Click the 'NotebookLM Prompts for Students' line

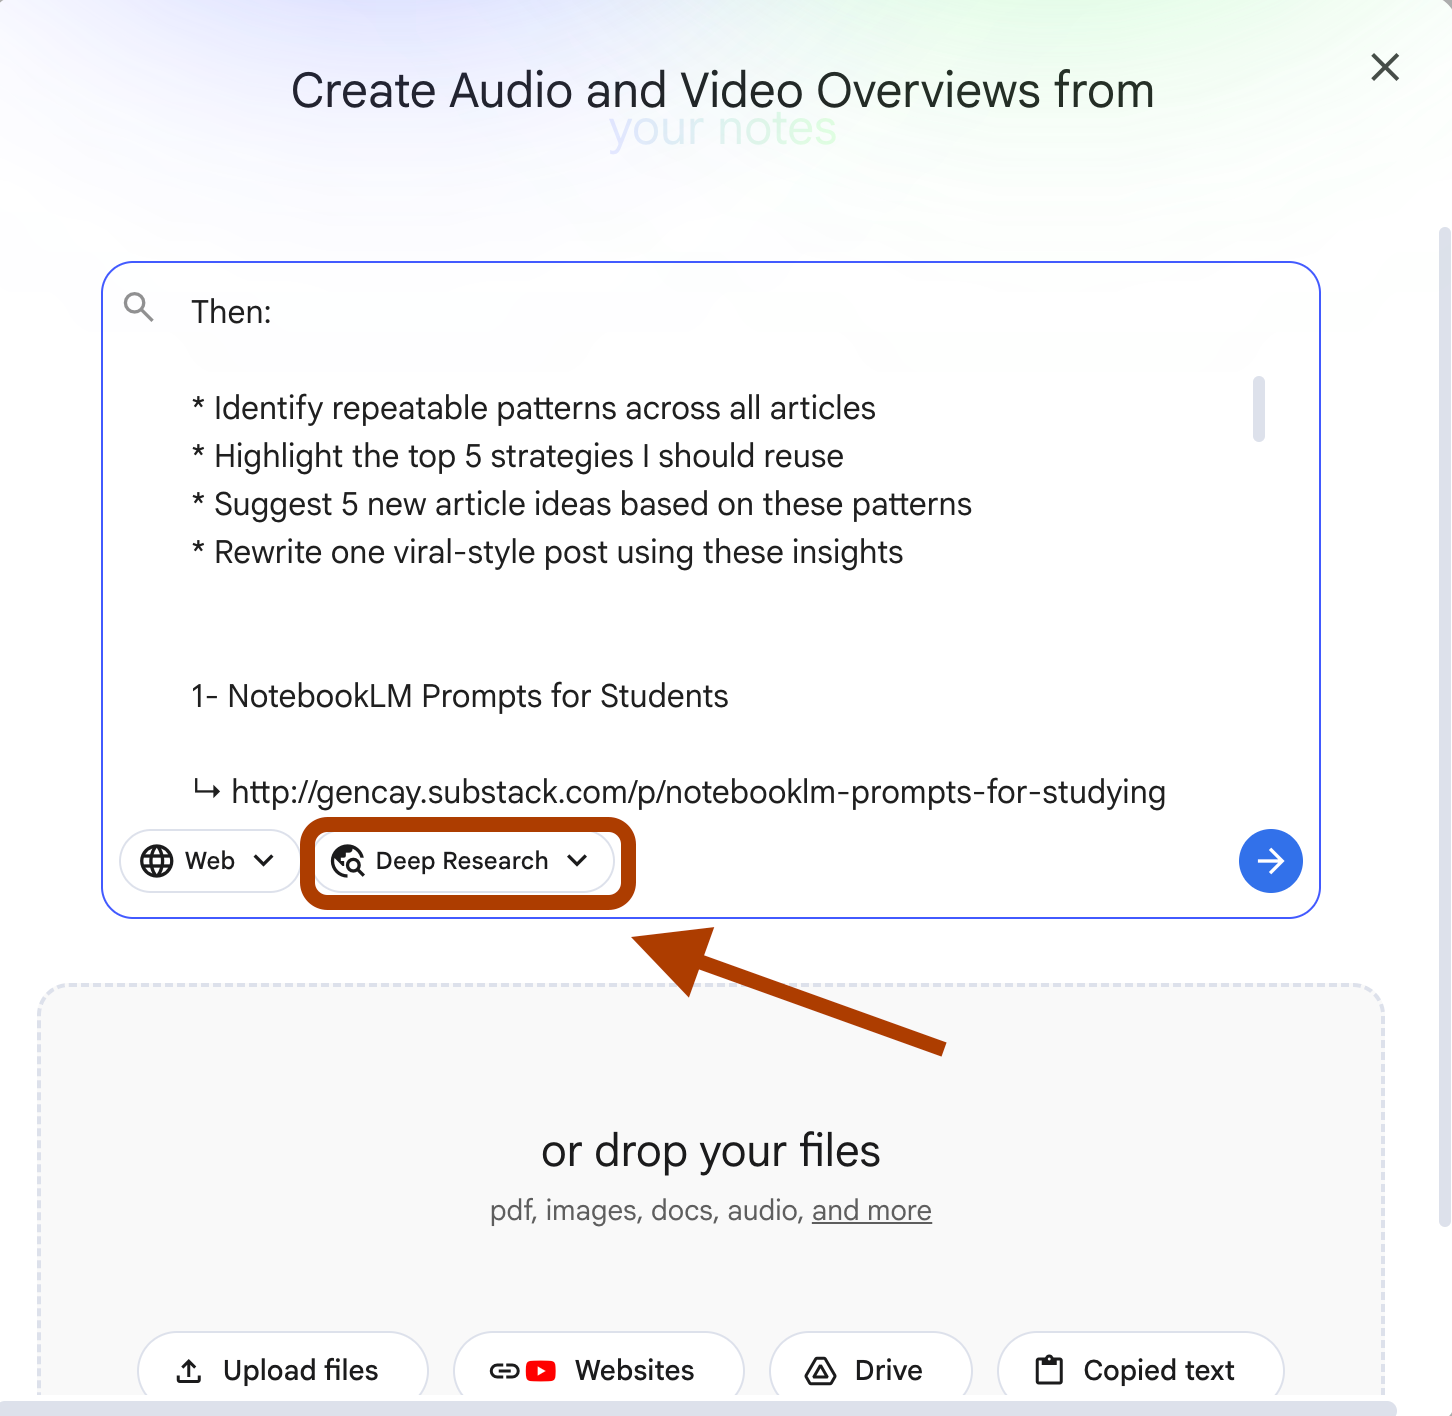pyautogui.click(x=460, y=696)
